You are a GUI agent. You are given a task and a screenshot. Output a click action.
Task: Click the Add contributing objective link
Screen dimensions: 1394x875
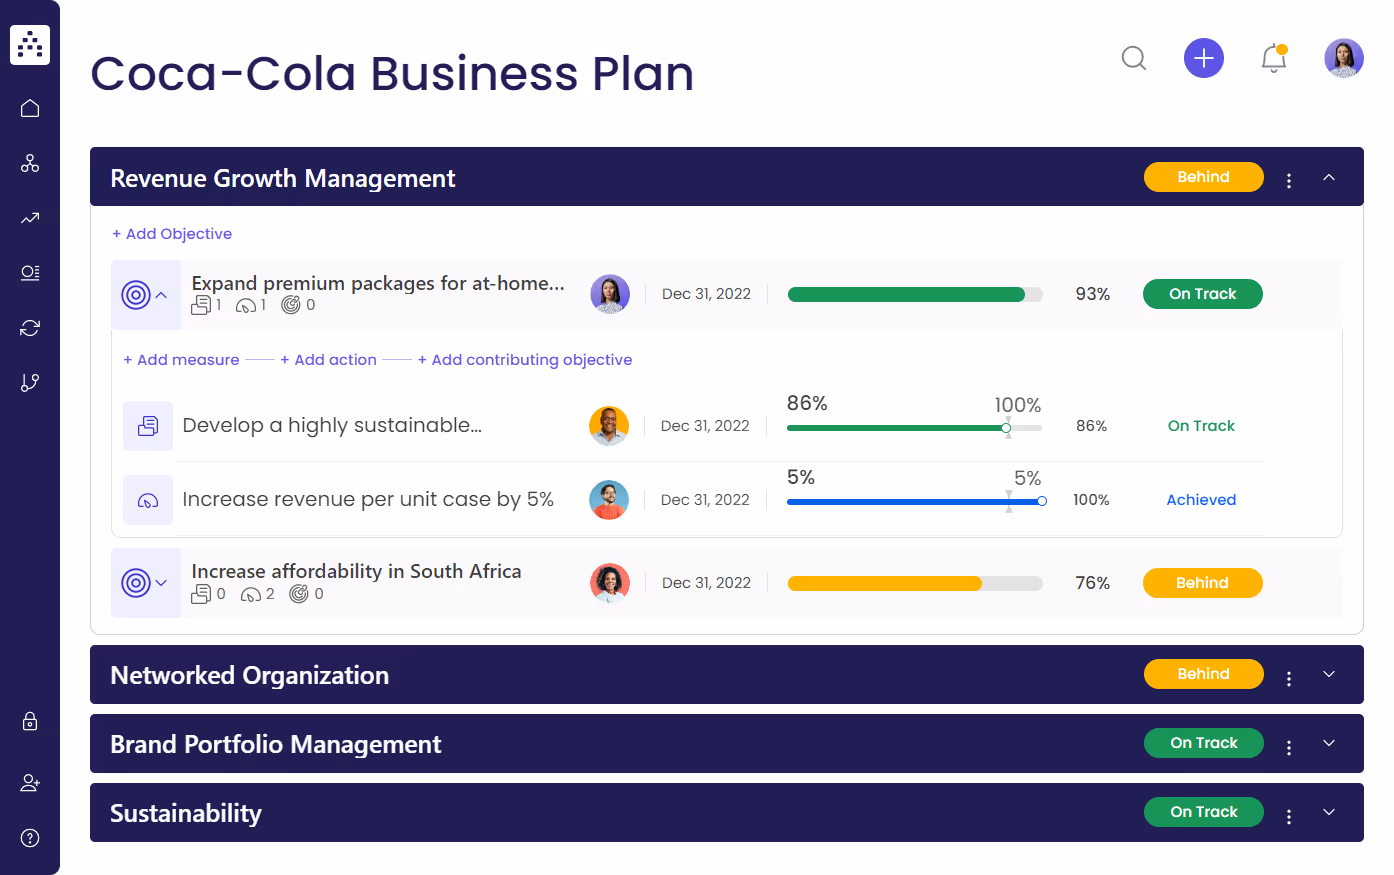pyautogui.click(x=526, y=359)
